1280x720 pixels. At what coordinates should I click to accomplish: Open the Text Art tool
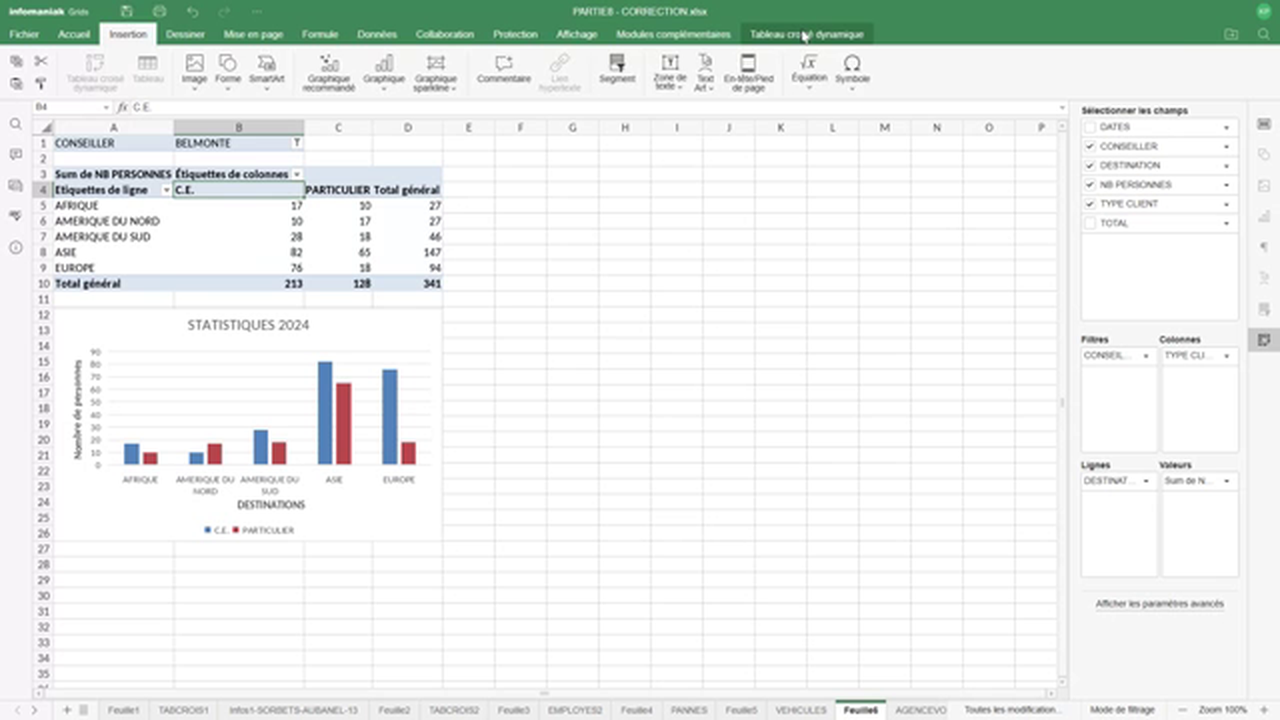coord(705,73)
